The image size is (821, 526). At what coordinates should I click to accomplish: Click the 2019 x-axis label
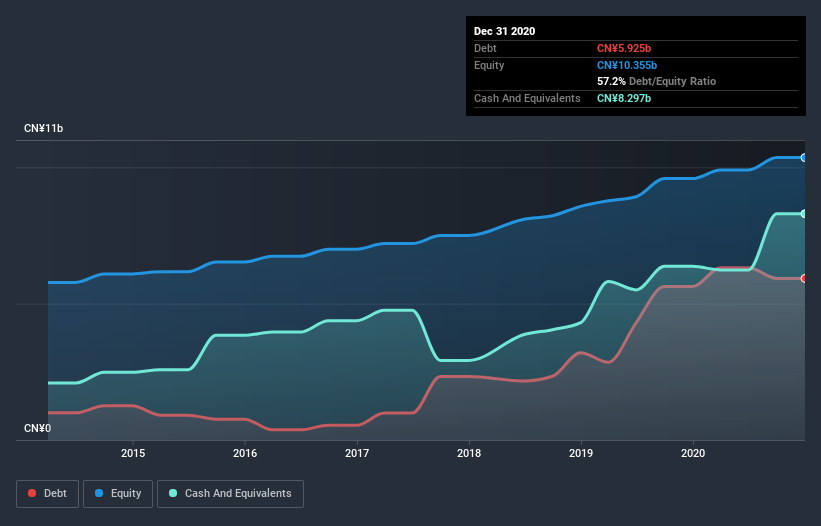[581, 453]
